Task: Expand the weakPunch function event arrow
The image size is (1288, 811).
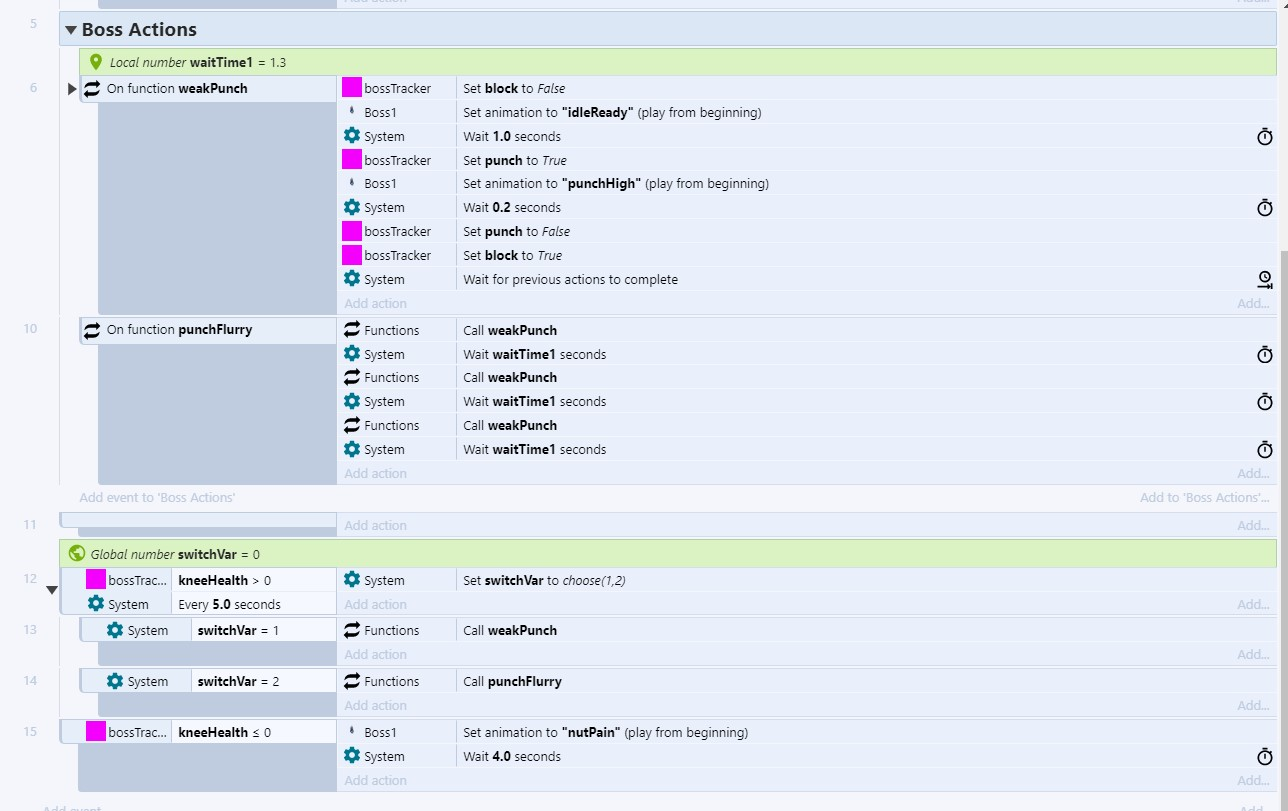Action: tap(71, 89)
